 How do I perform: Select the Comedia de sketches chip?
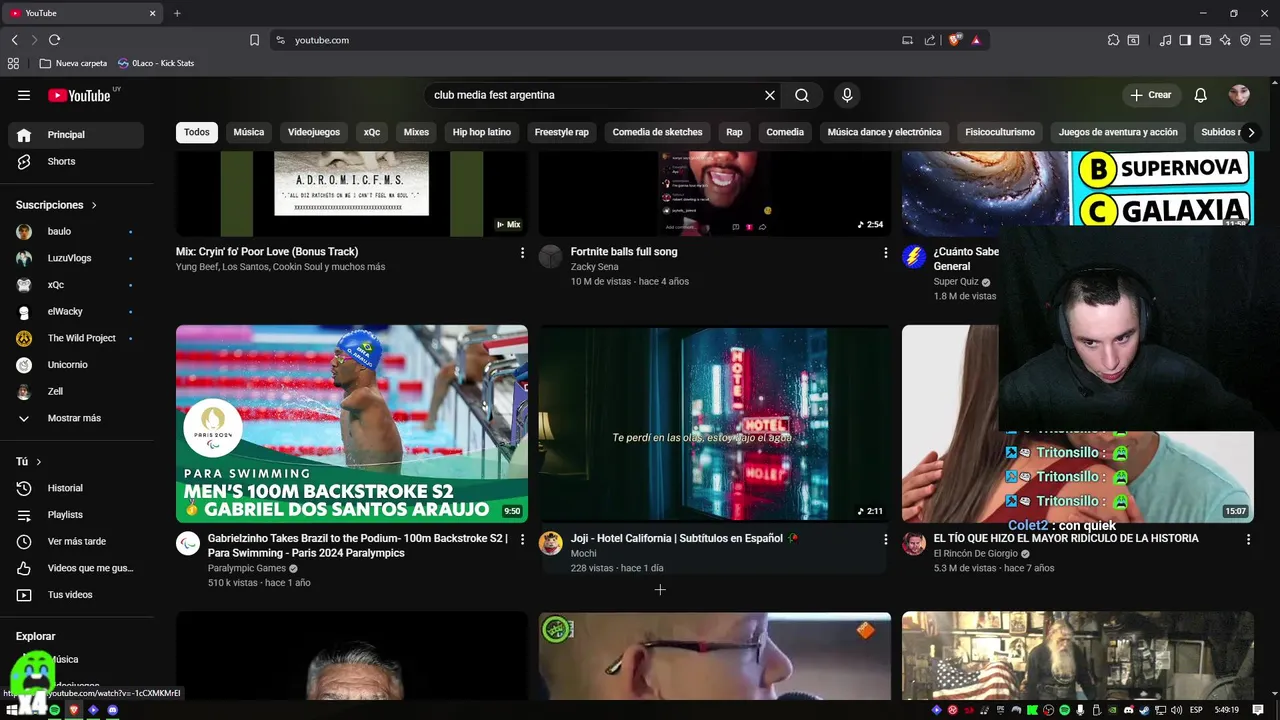(x=657, y=132)
